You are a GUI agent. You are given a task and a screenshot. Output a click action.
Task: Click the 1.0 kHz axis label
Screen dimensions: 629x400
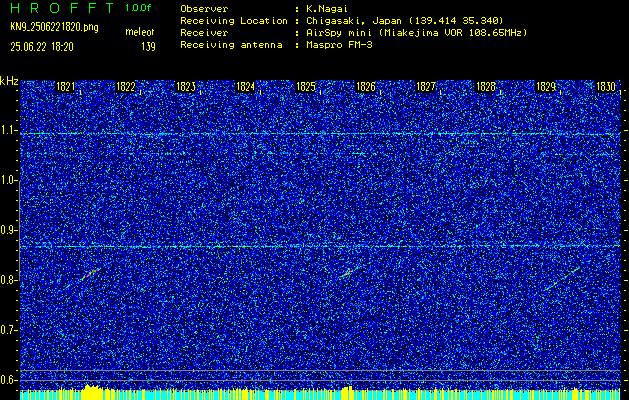(x=8, y=181)
